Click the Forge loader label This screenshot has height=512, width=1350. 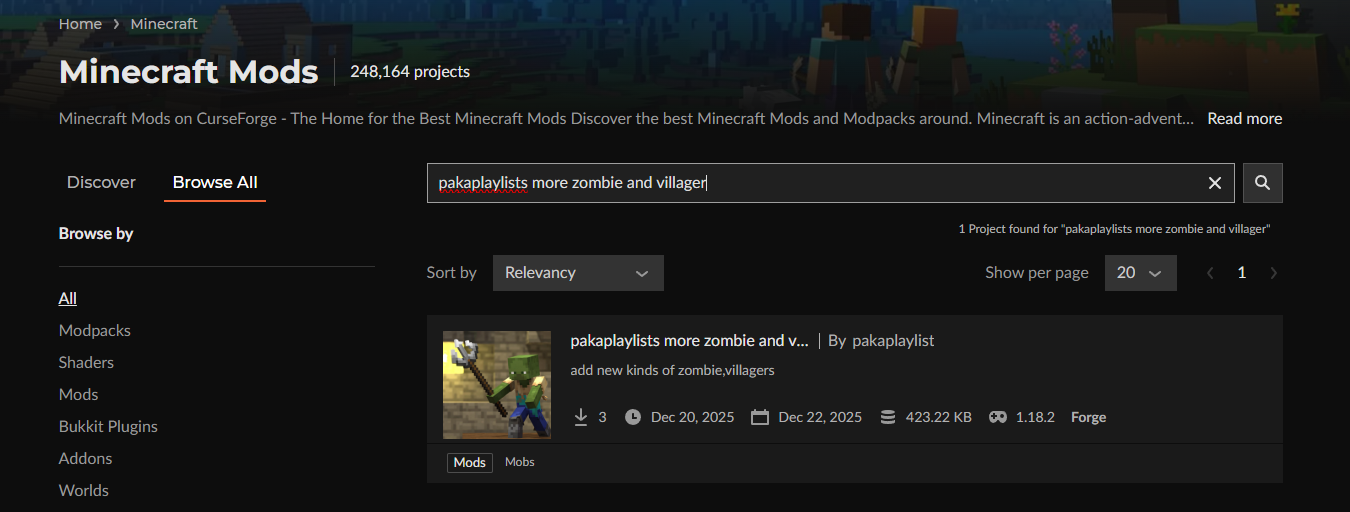[x=1088, y=417]
